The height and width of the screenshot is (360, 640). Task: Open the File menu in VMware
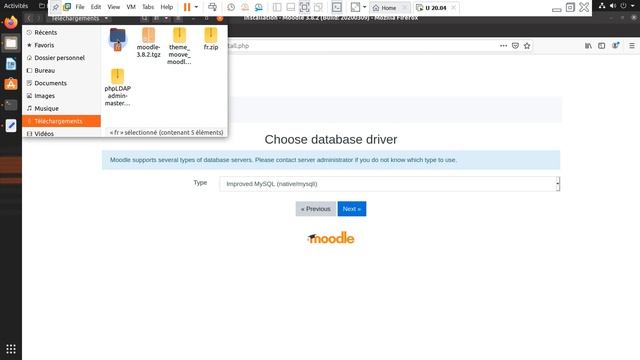[x=80, y=7]
